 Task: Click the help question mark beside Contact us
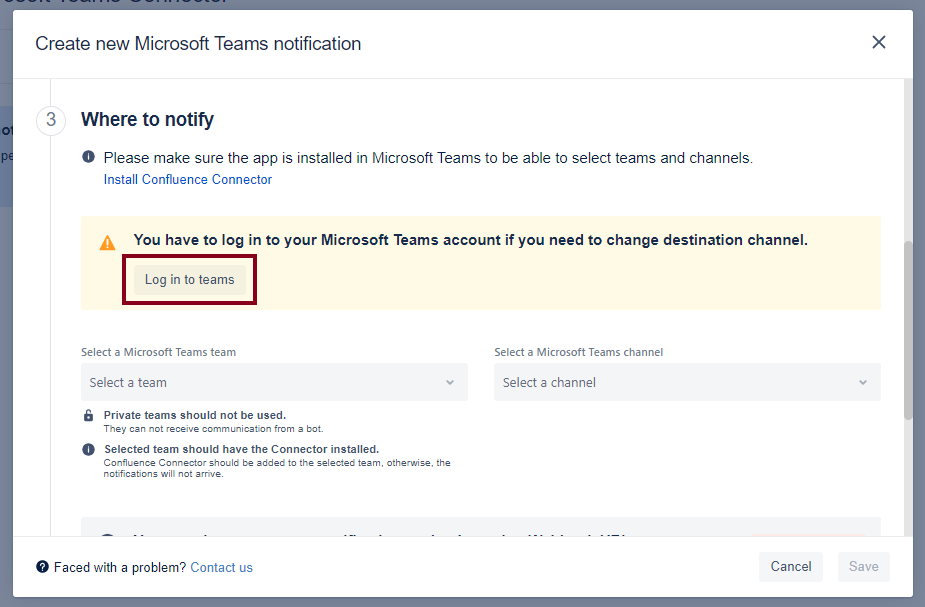tap(42, 567)
